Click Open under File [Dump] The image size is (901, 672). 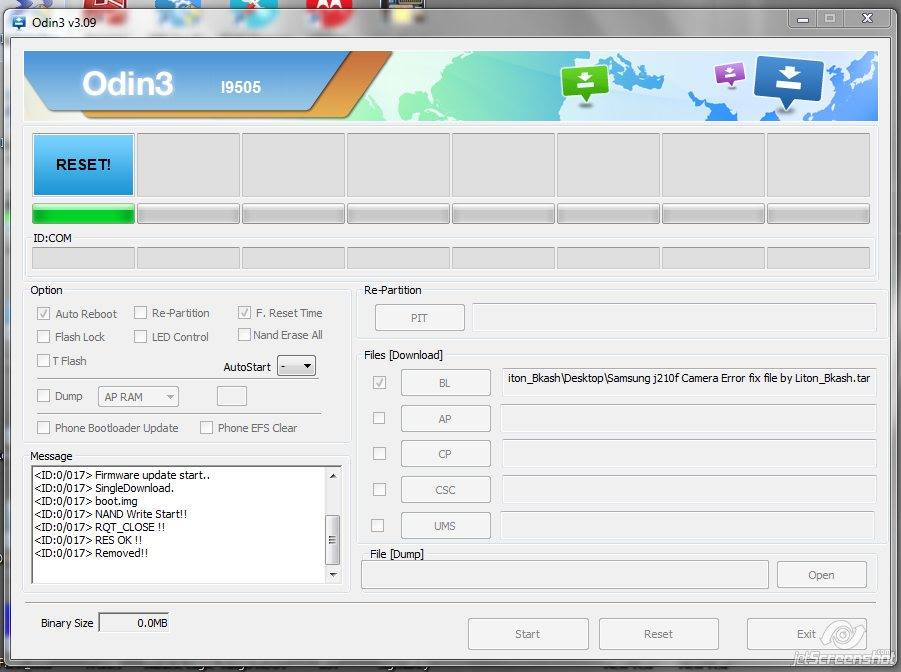(x=821, y=574)
